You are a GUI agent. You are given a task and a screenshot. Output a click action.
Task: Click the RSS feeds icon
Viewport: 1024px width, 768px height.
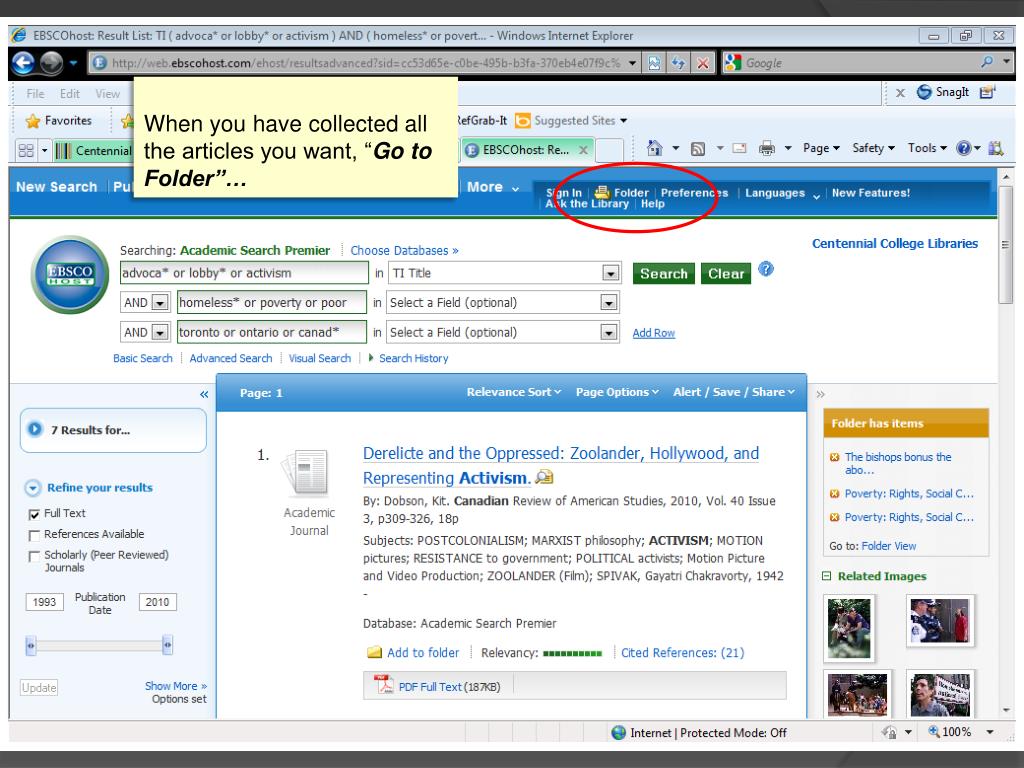(697, 149)
